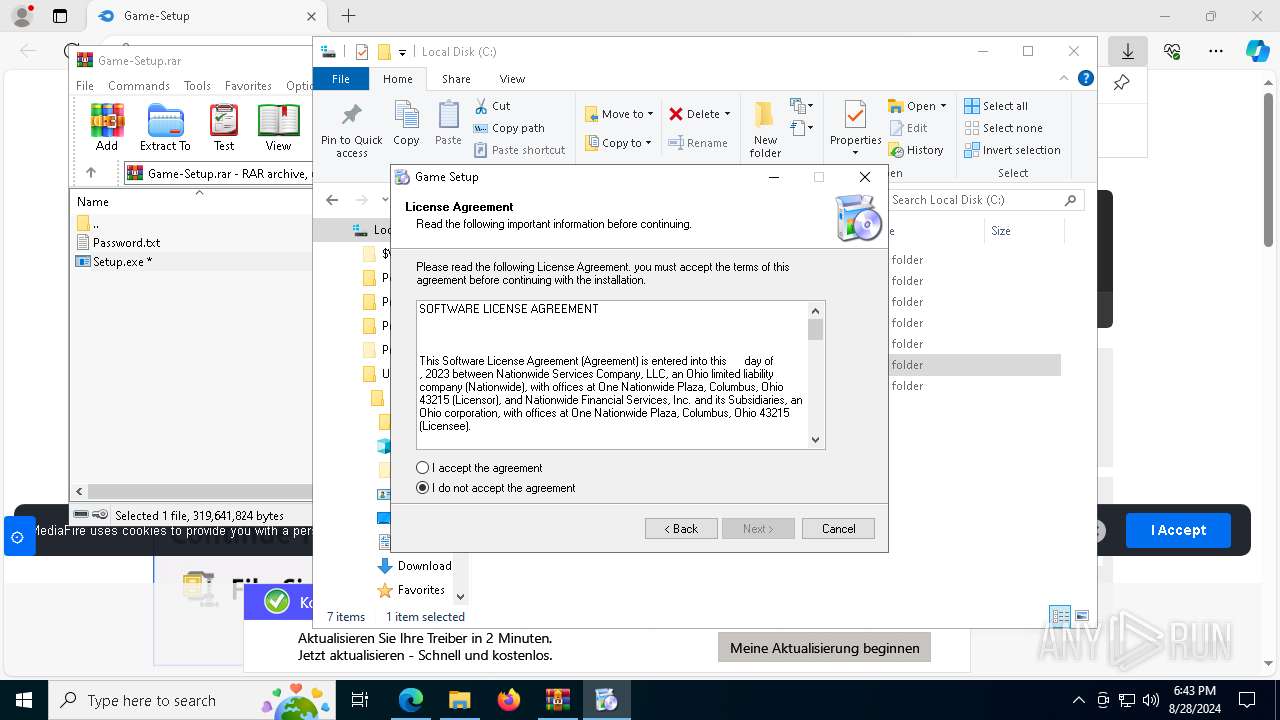Viewport: 1280px width, 720px height.
Task: Click the Size column header in Explorer
Action: (1001, 231)
